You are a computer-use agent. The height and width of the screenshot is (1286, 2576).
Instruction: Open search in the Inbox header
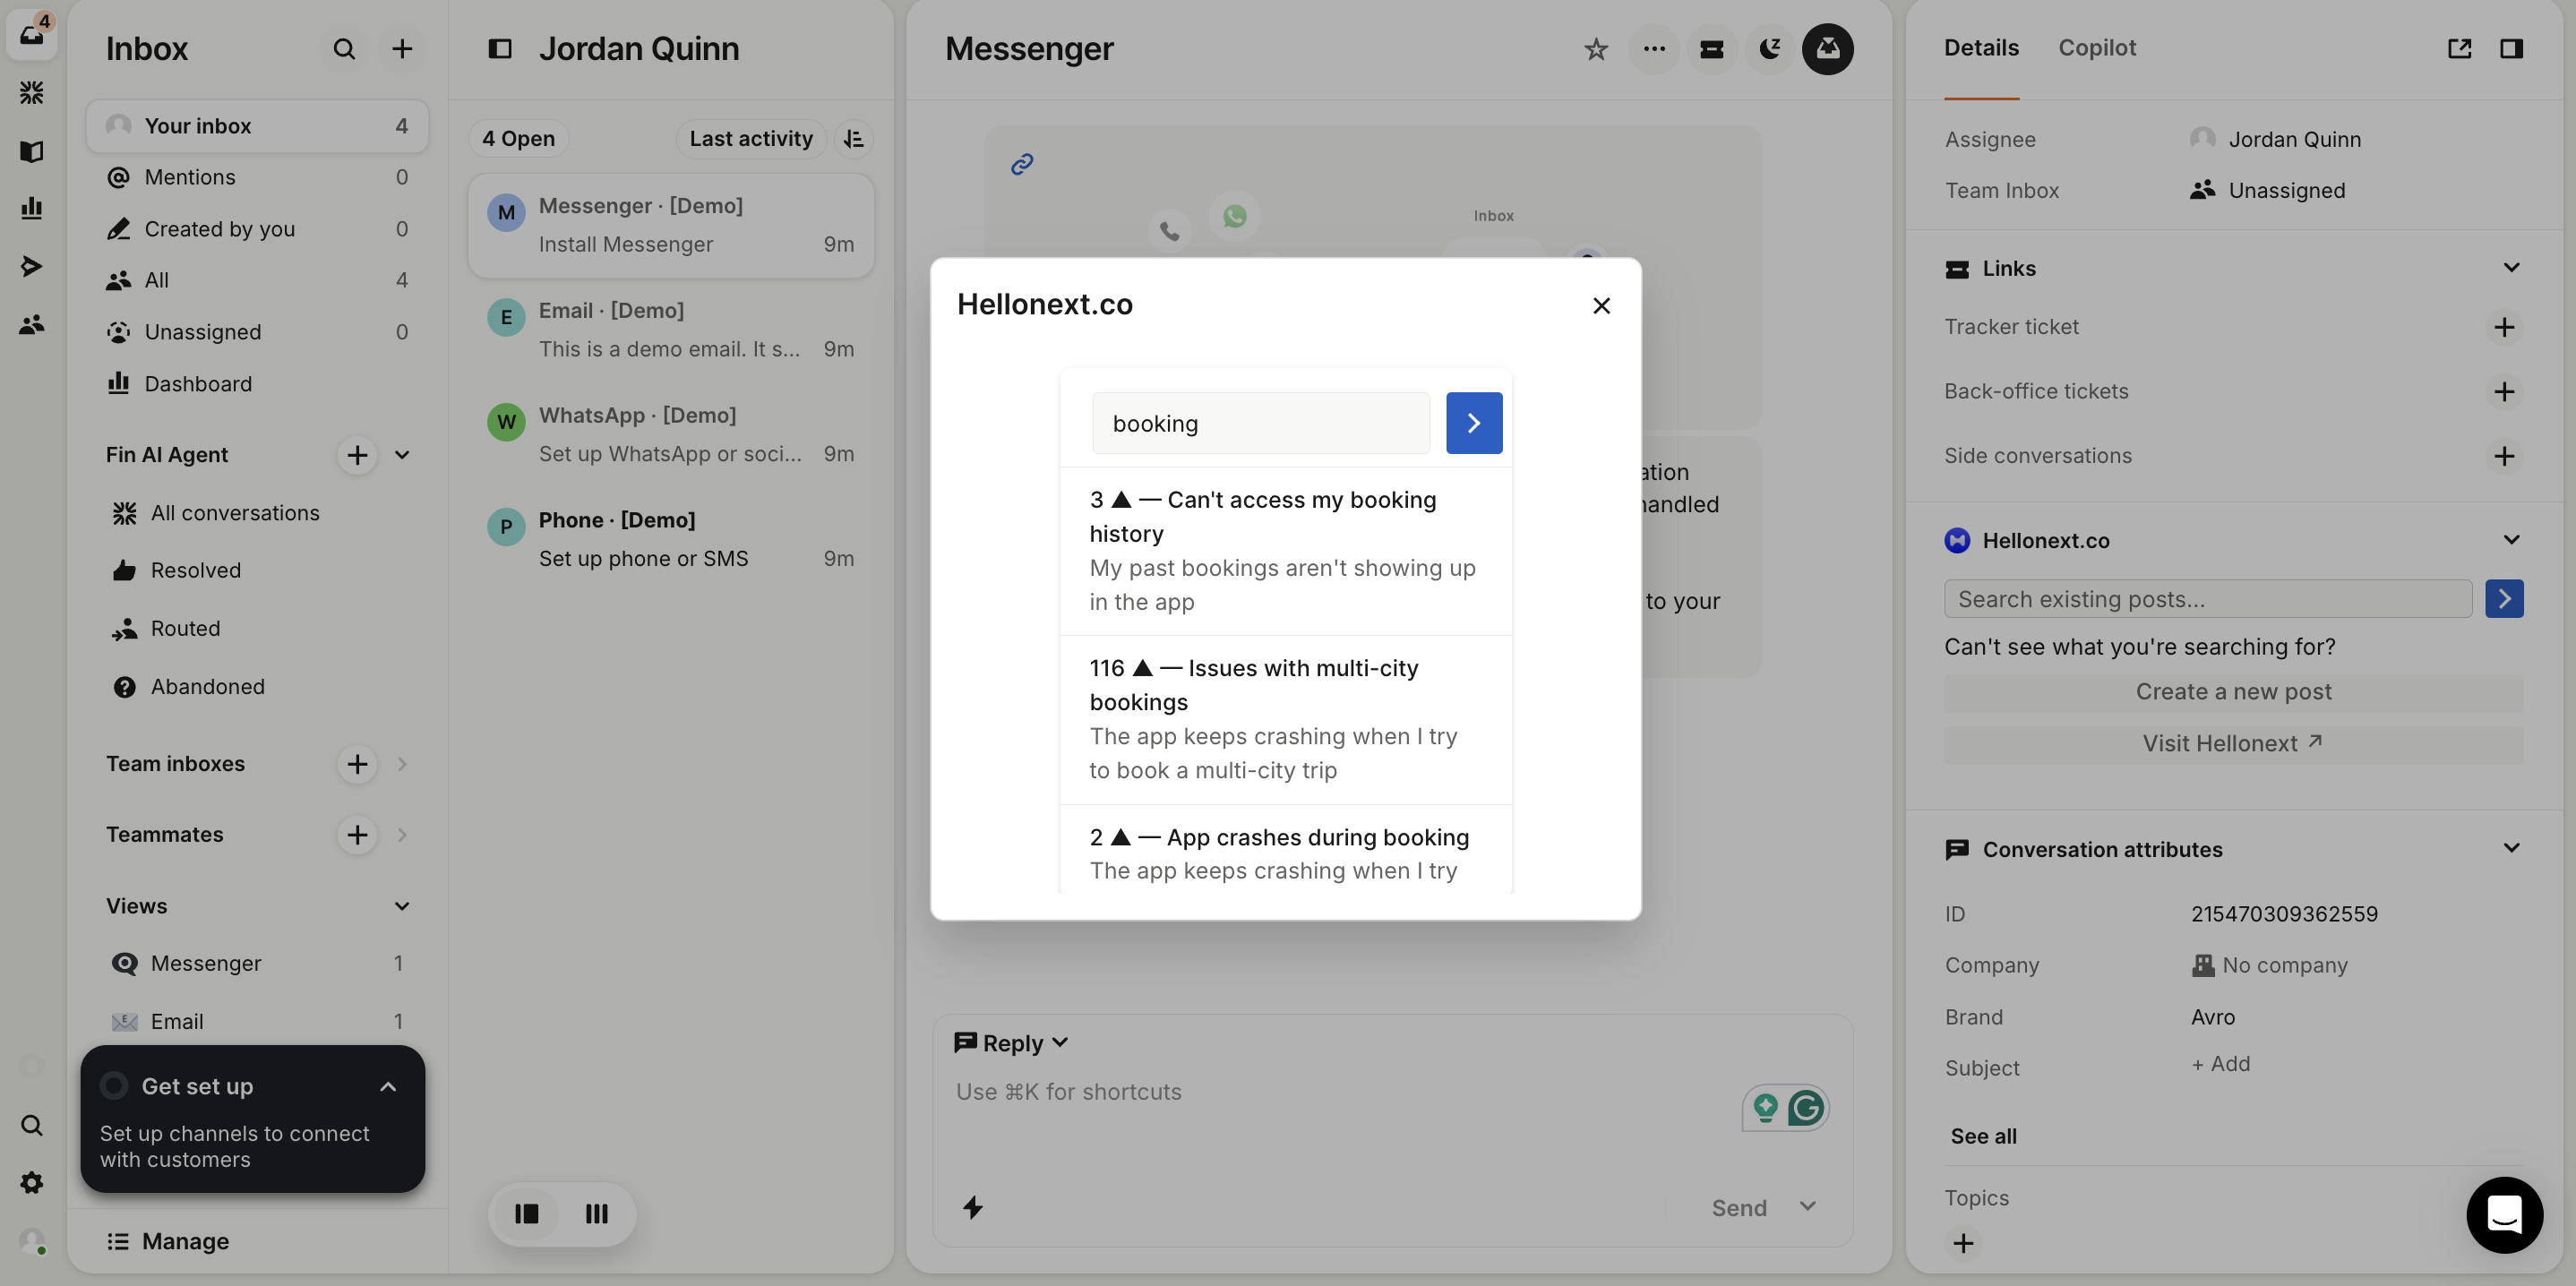pyautogui.click(x=344, y=49)
